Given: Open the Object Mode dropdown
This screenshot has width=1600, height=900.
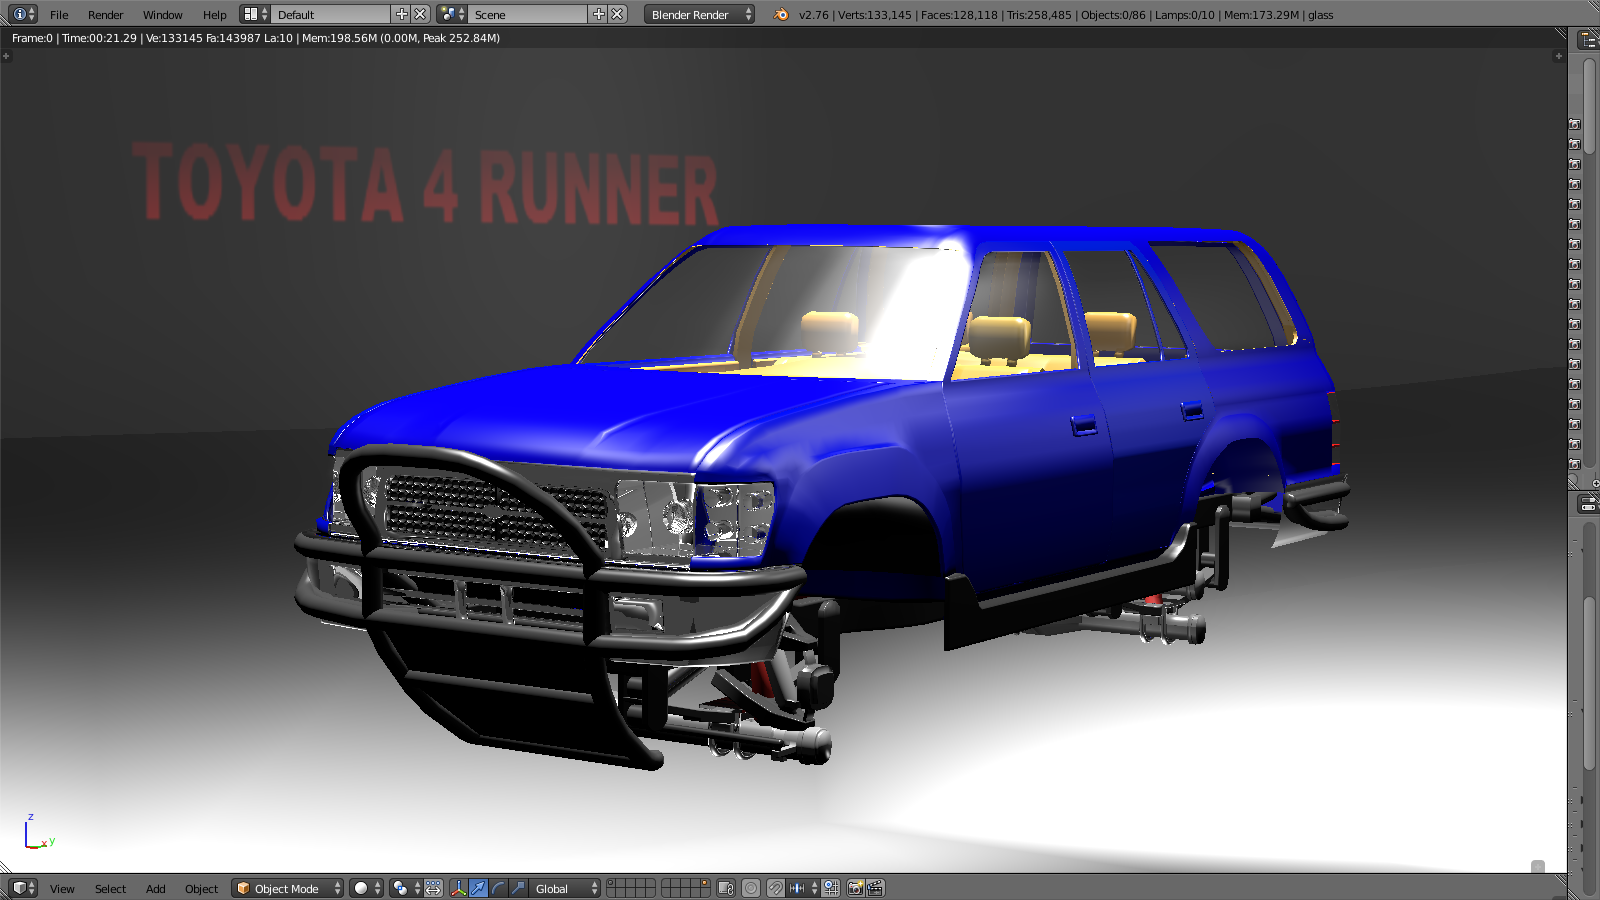Looking at the screenshot, I should 288,888.
